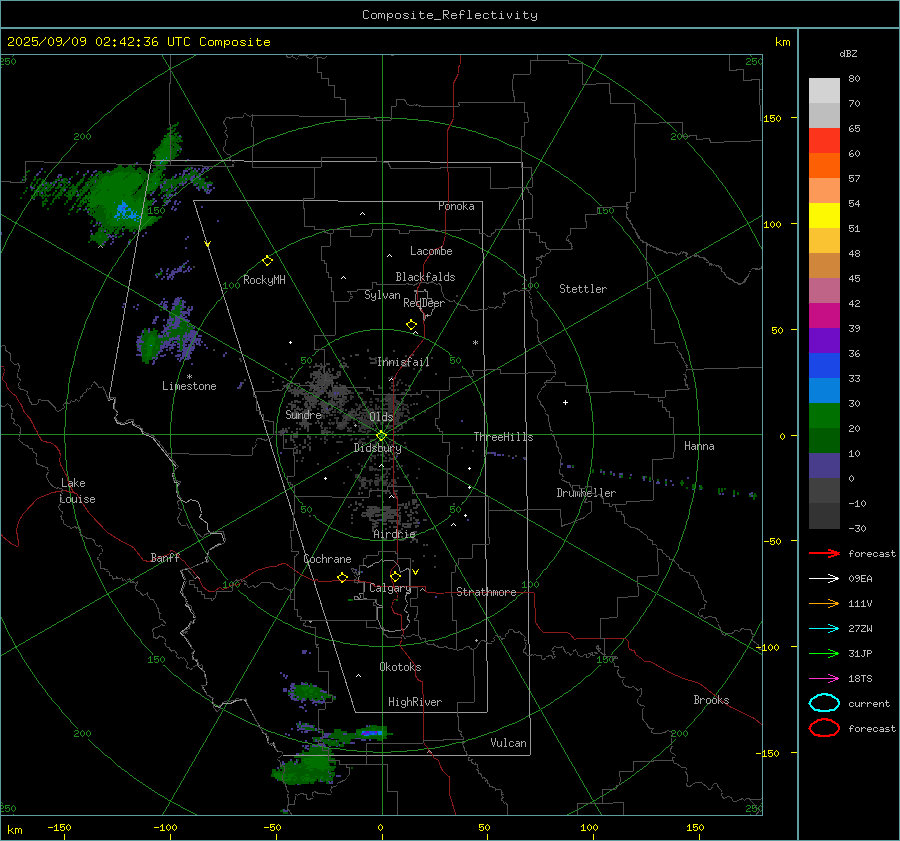This screenshot has width=900, height=841.
Task: Click the Ponoka town label
Action: (456, 206)
